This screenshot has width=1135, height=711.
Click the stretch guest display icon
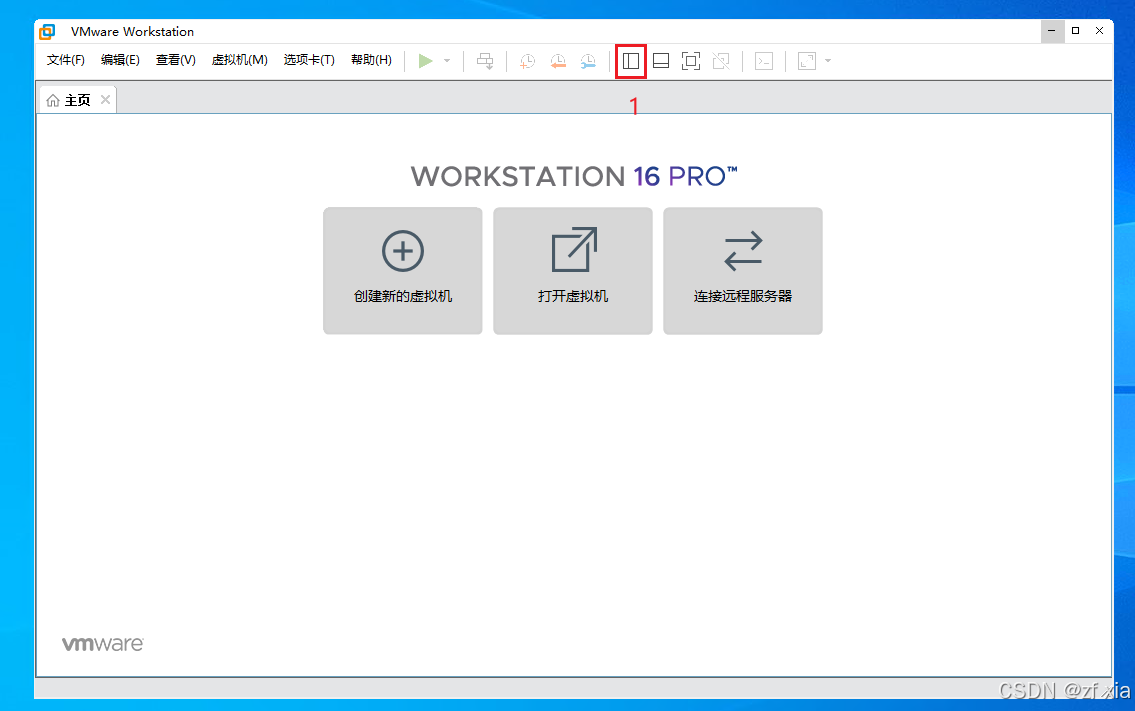(806, 61)
